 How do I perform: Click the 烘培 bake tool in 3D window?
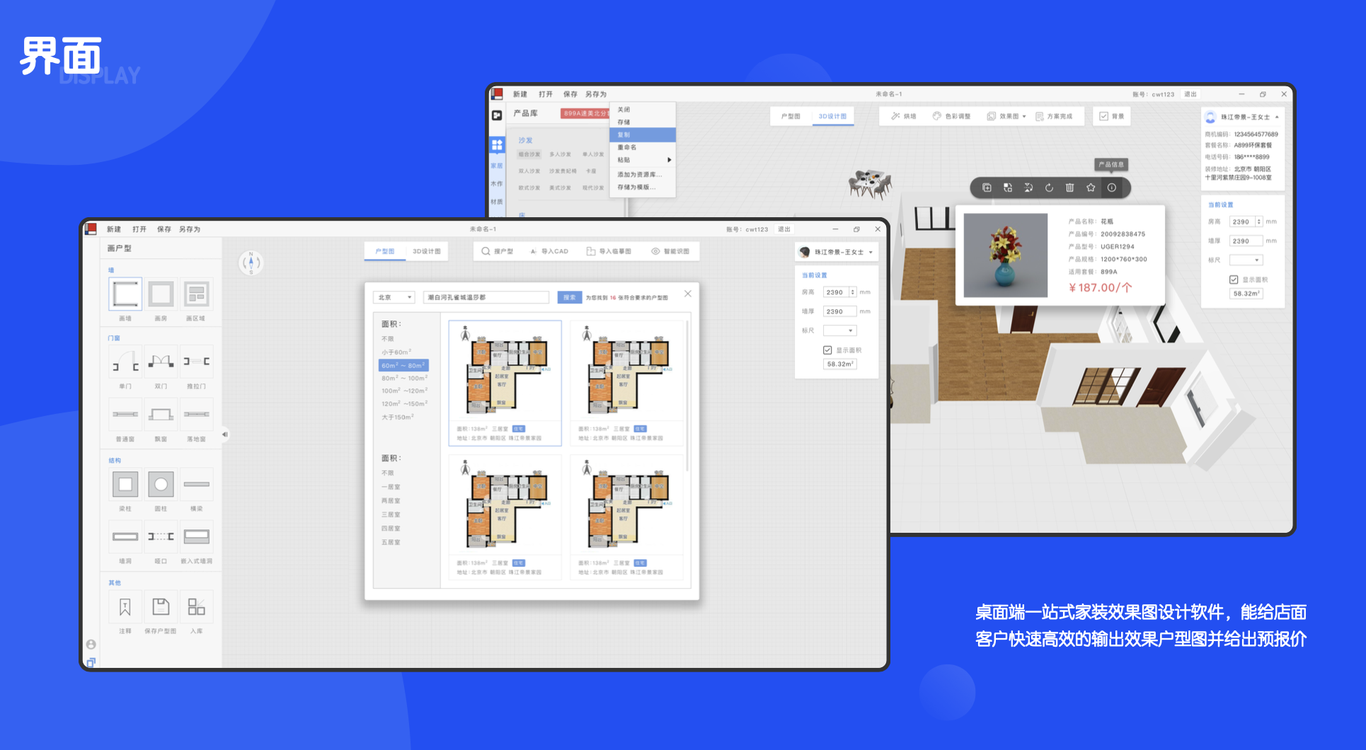point(904,116)
